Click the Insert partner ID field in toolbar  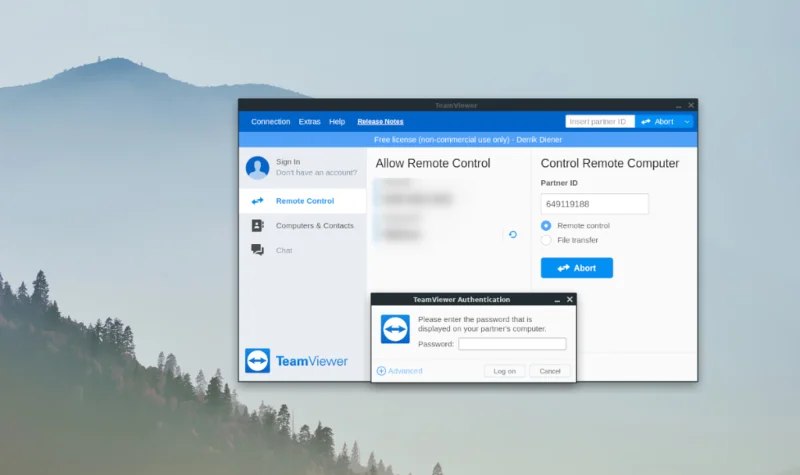click(599, 121)
